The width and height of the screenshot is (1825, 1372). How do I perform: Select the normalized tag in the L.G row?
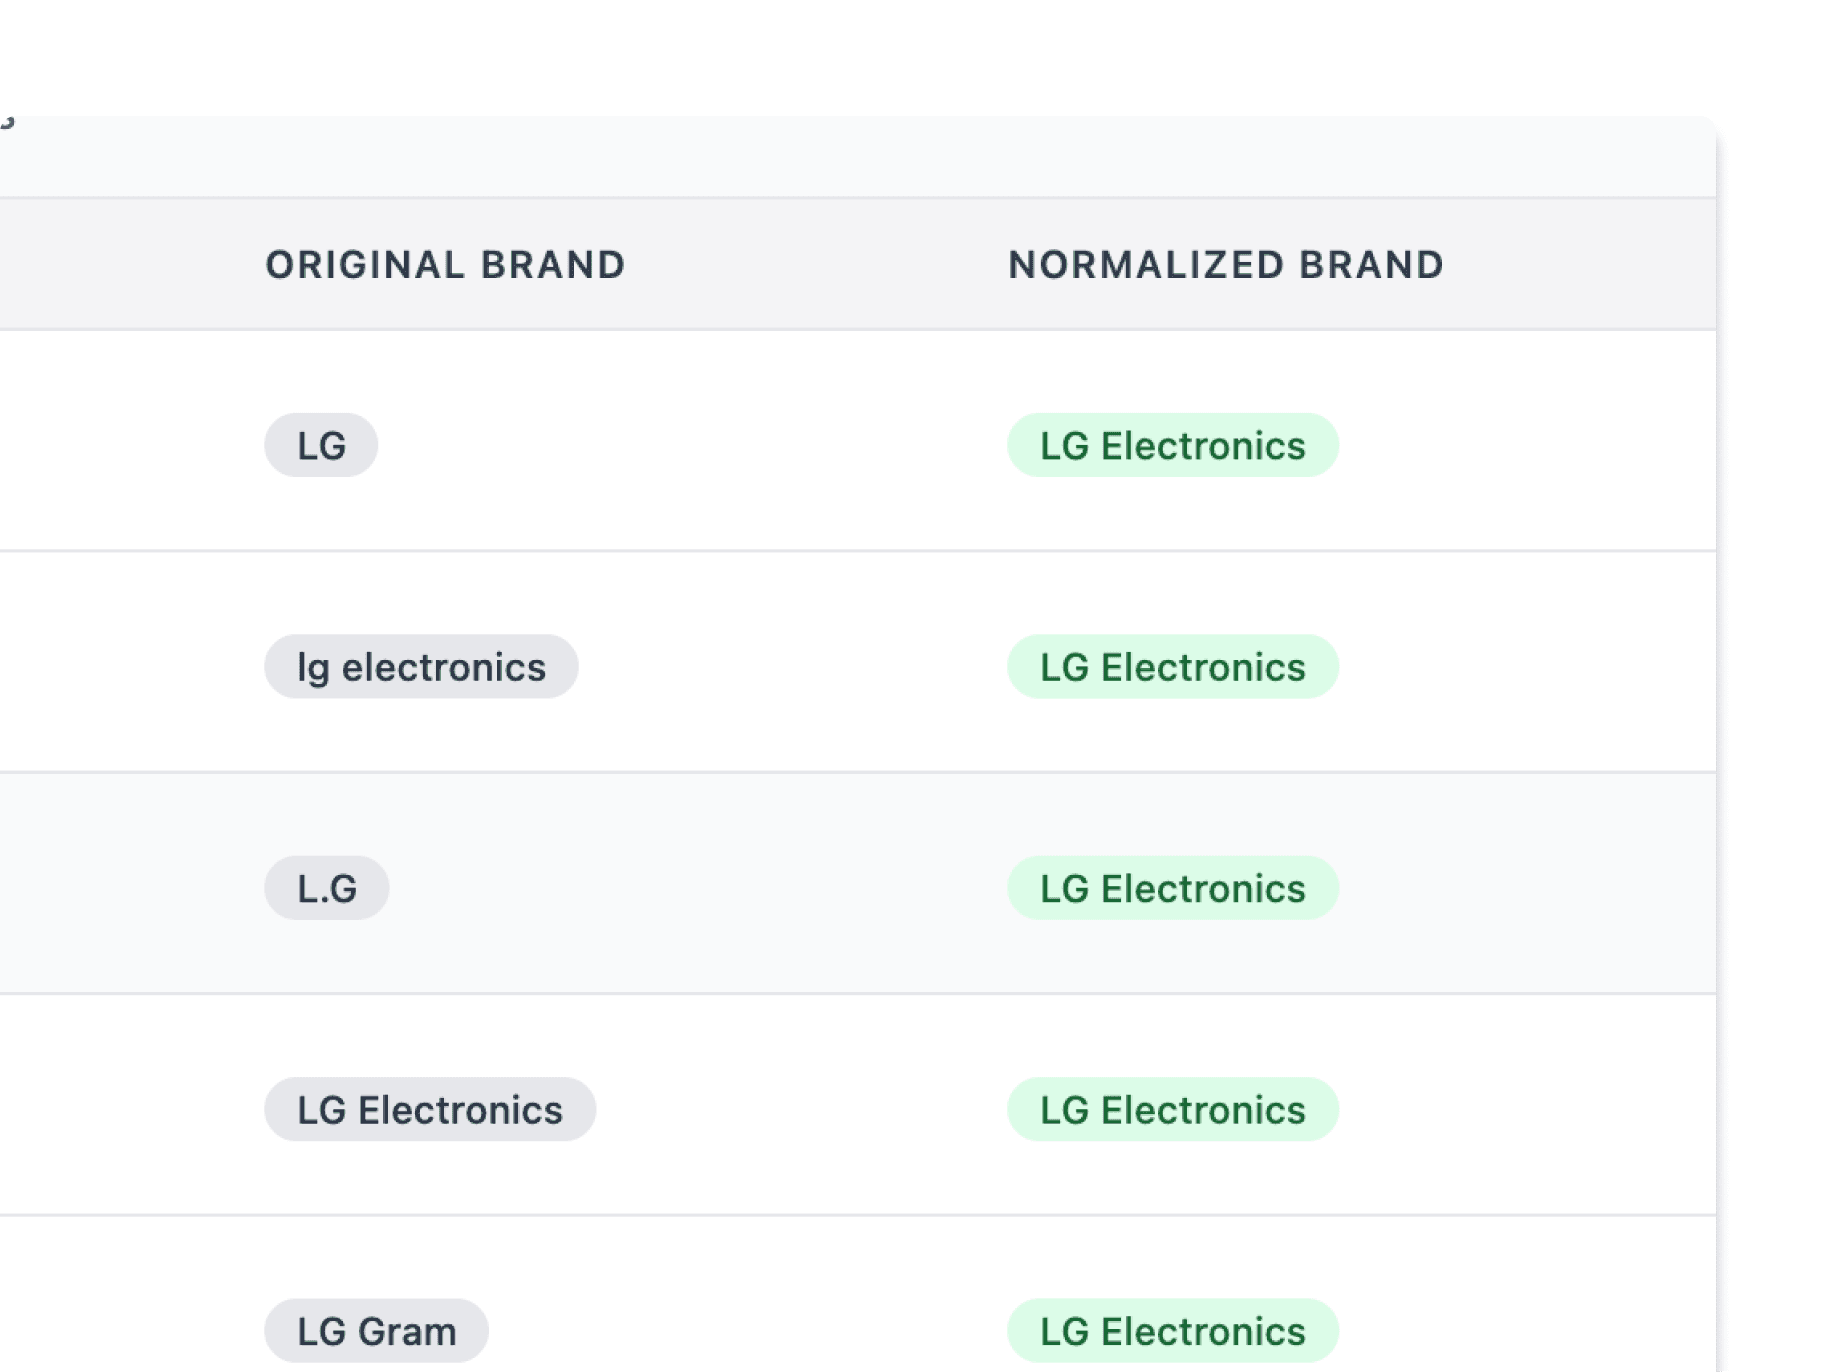tap(1172, 889)
